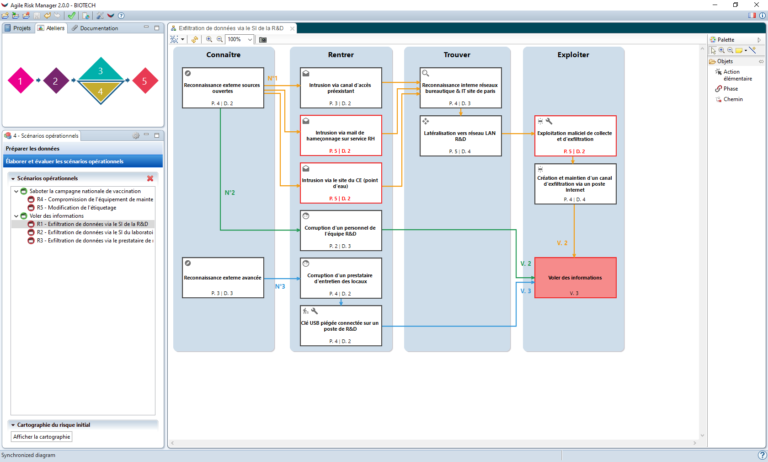768x462 pixels.
Task: Collapse the Palette panel arrow
Action: [x=759, y=40]
